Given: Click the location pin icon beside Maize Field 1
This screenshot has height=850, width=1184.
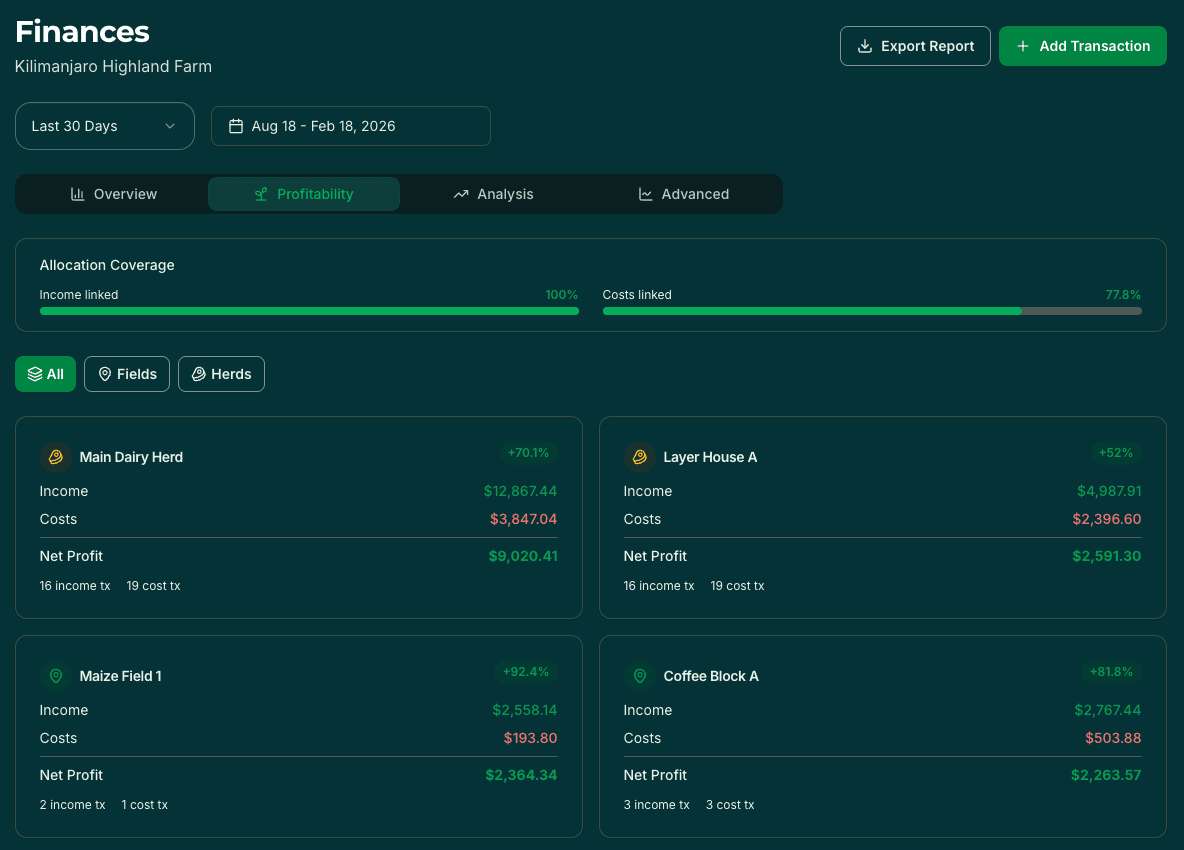Looking at the screenshot, I should 55,675.
